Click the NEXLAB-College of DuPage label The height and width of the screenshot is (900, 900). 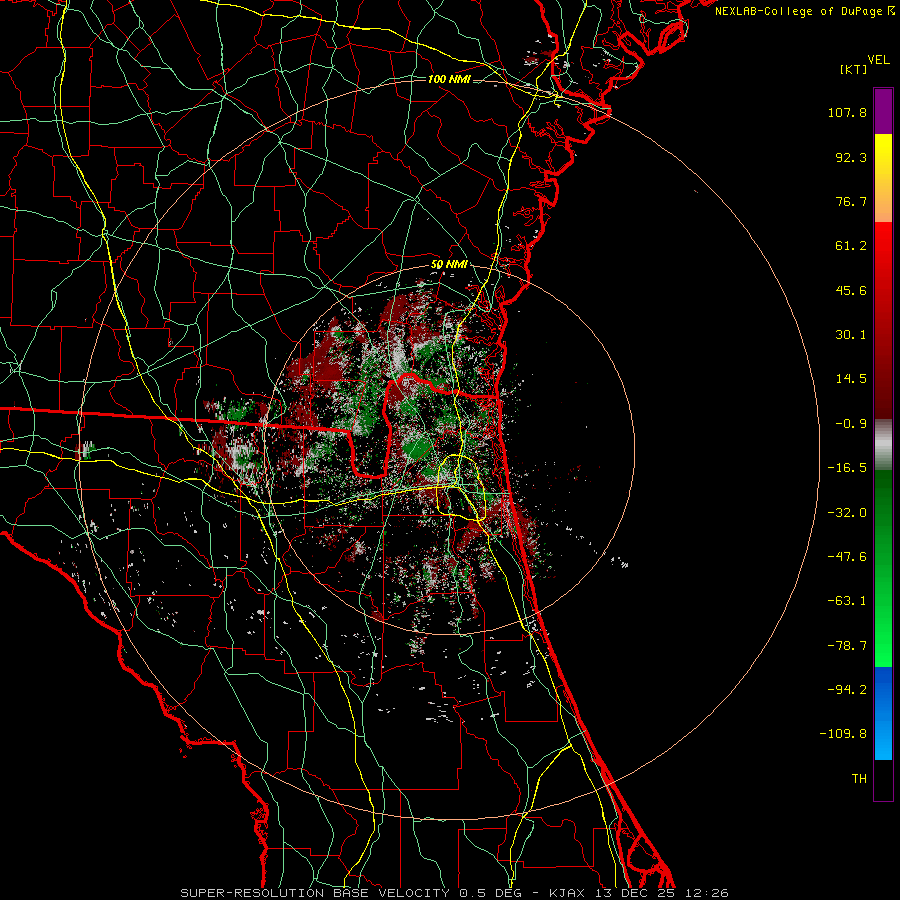click(804, 11)
